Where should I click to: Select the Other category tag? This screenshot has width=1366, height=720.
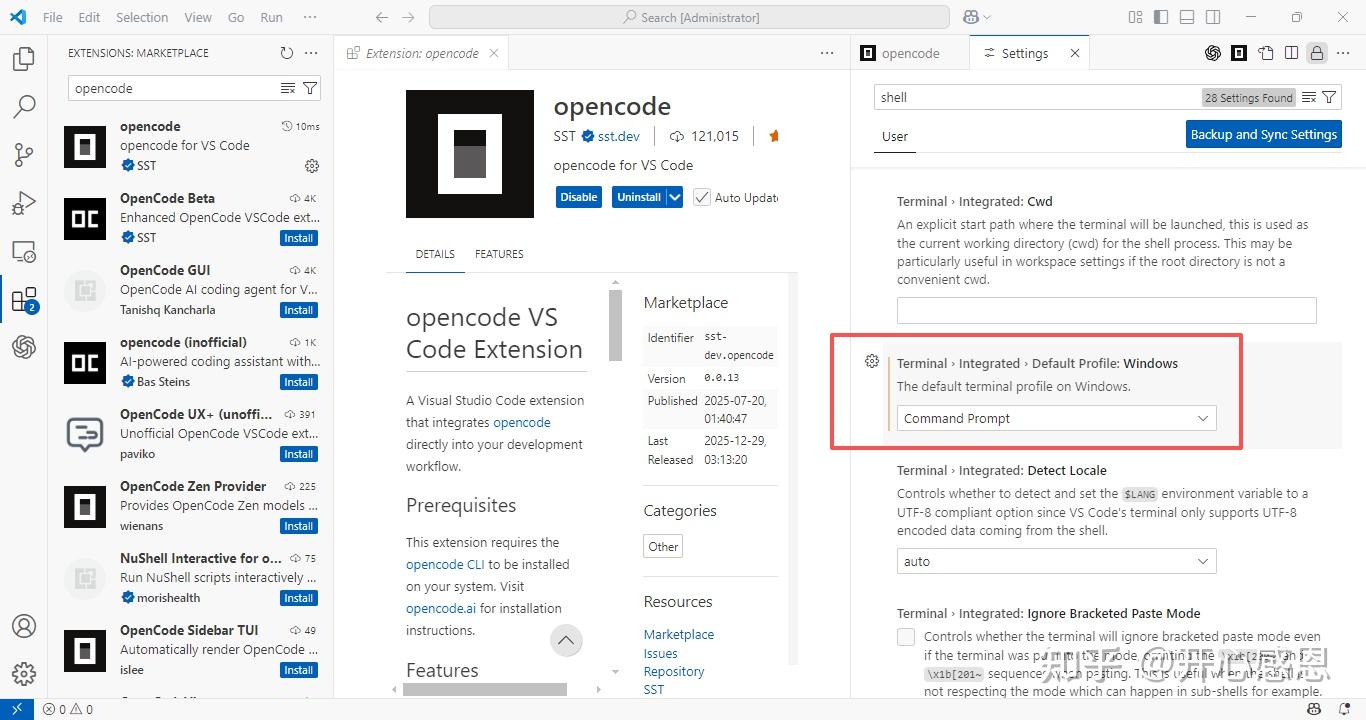[663, 547]
